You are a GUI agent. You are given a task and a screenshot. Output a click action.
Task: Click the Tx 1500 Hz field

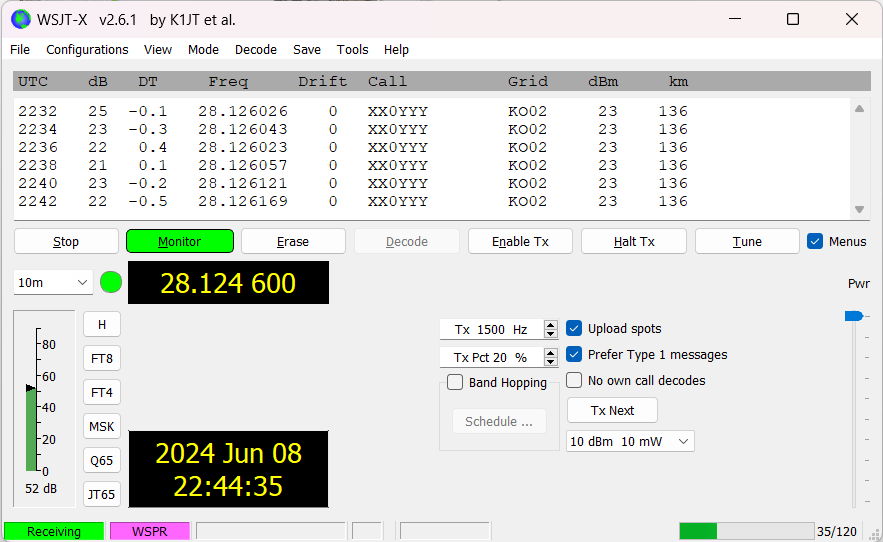point(492,329)
